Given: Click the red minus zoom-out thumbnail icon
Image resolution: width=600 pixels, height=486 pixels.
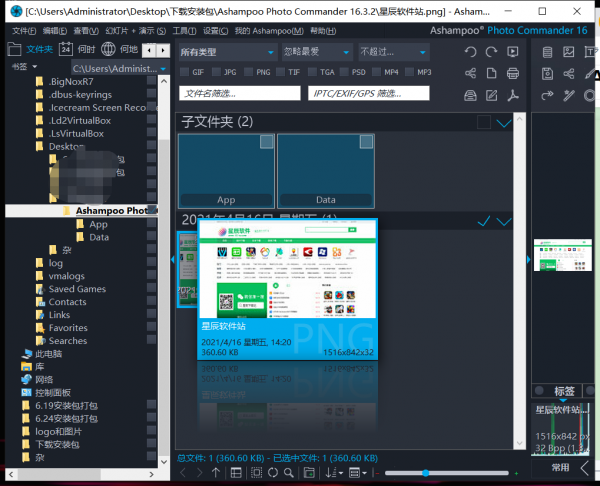Looking at the screenshot, I should (x=377, y=473).
